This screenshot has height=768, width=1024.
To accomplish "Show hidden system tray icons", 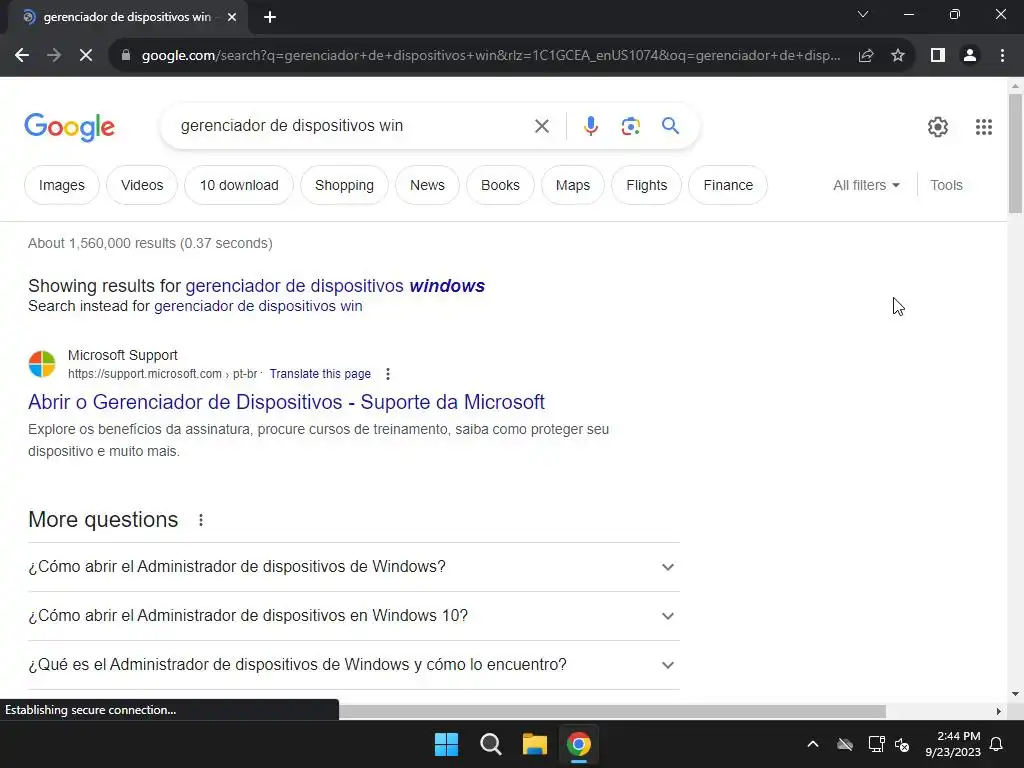I will click(x=813, y=744).
